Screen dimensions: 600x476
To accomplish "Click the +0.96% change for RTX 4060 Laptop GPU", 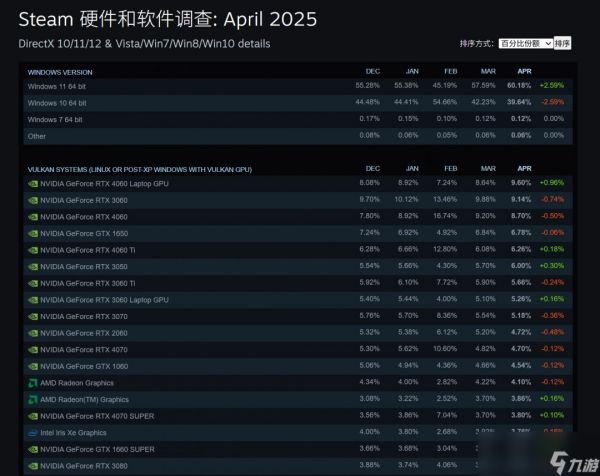I will click(x=552, y=183).
